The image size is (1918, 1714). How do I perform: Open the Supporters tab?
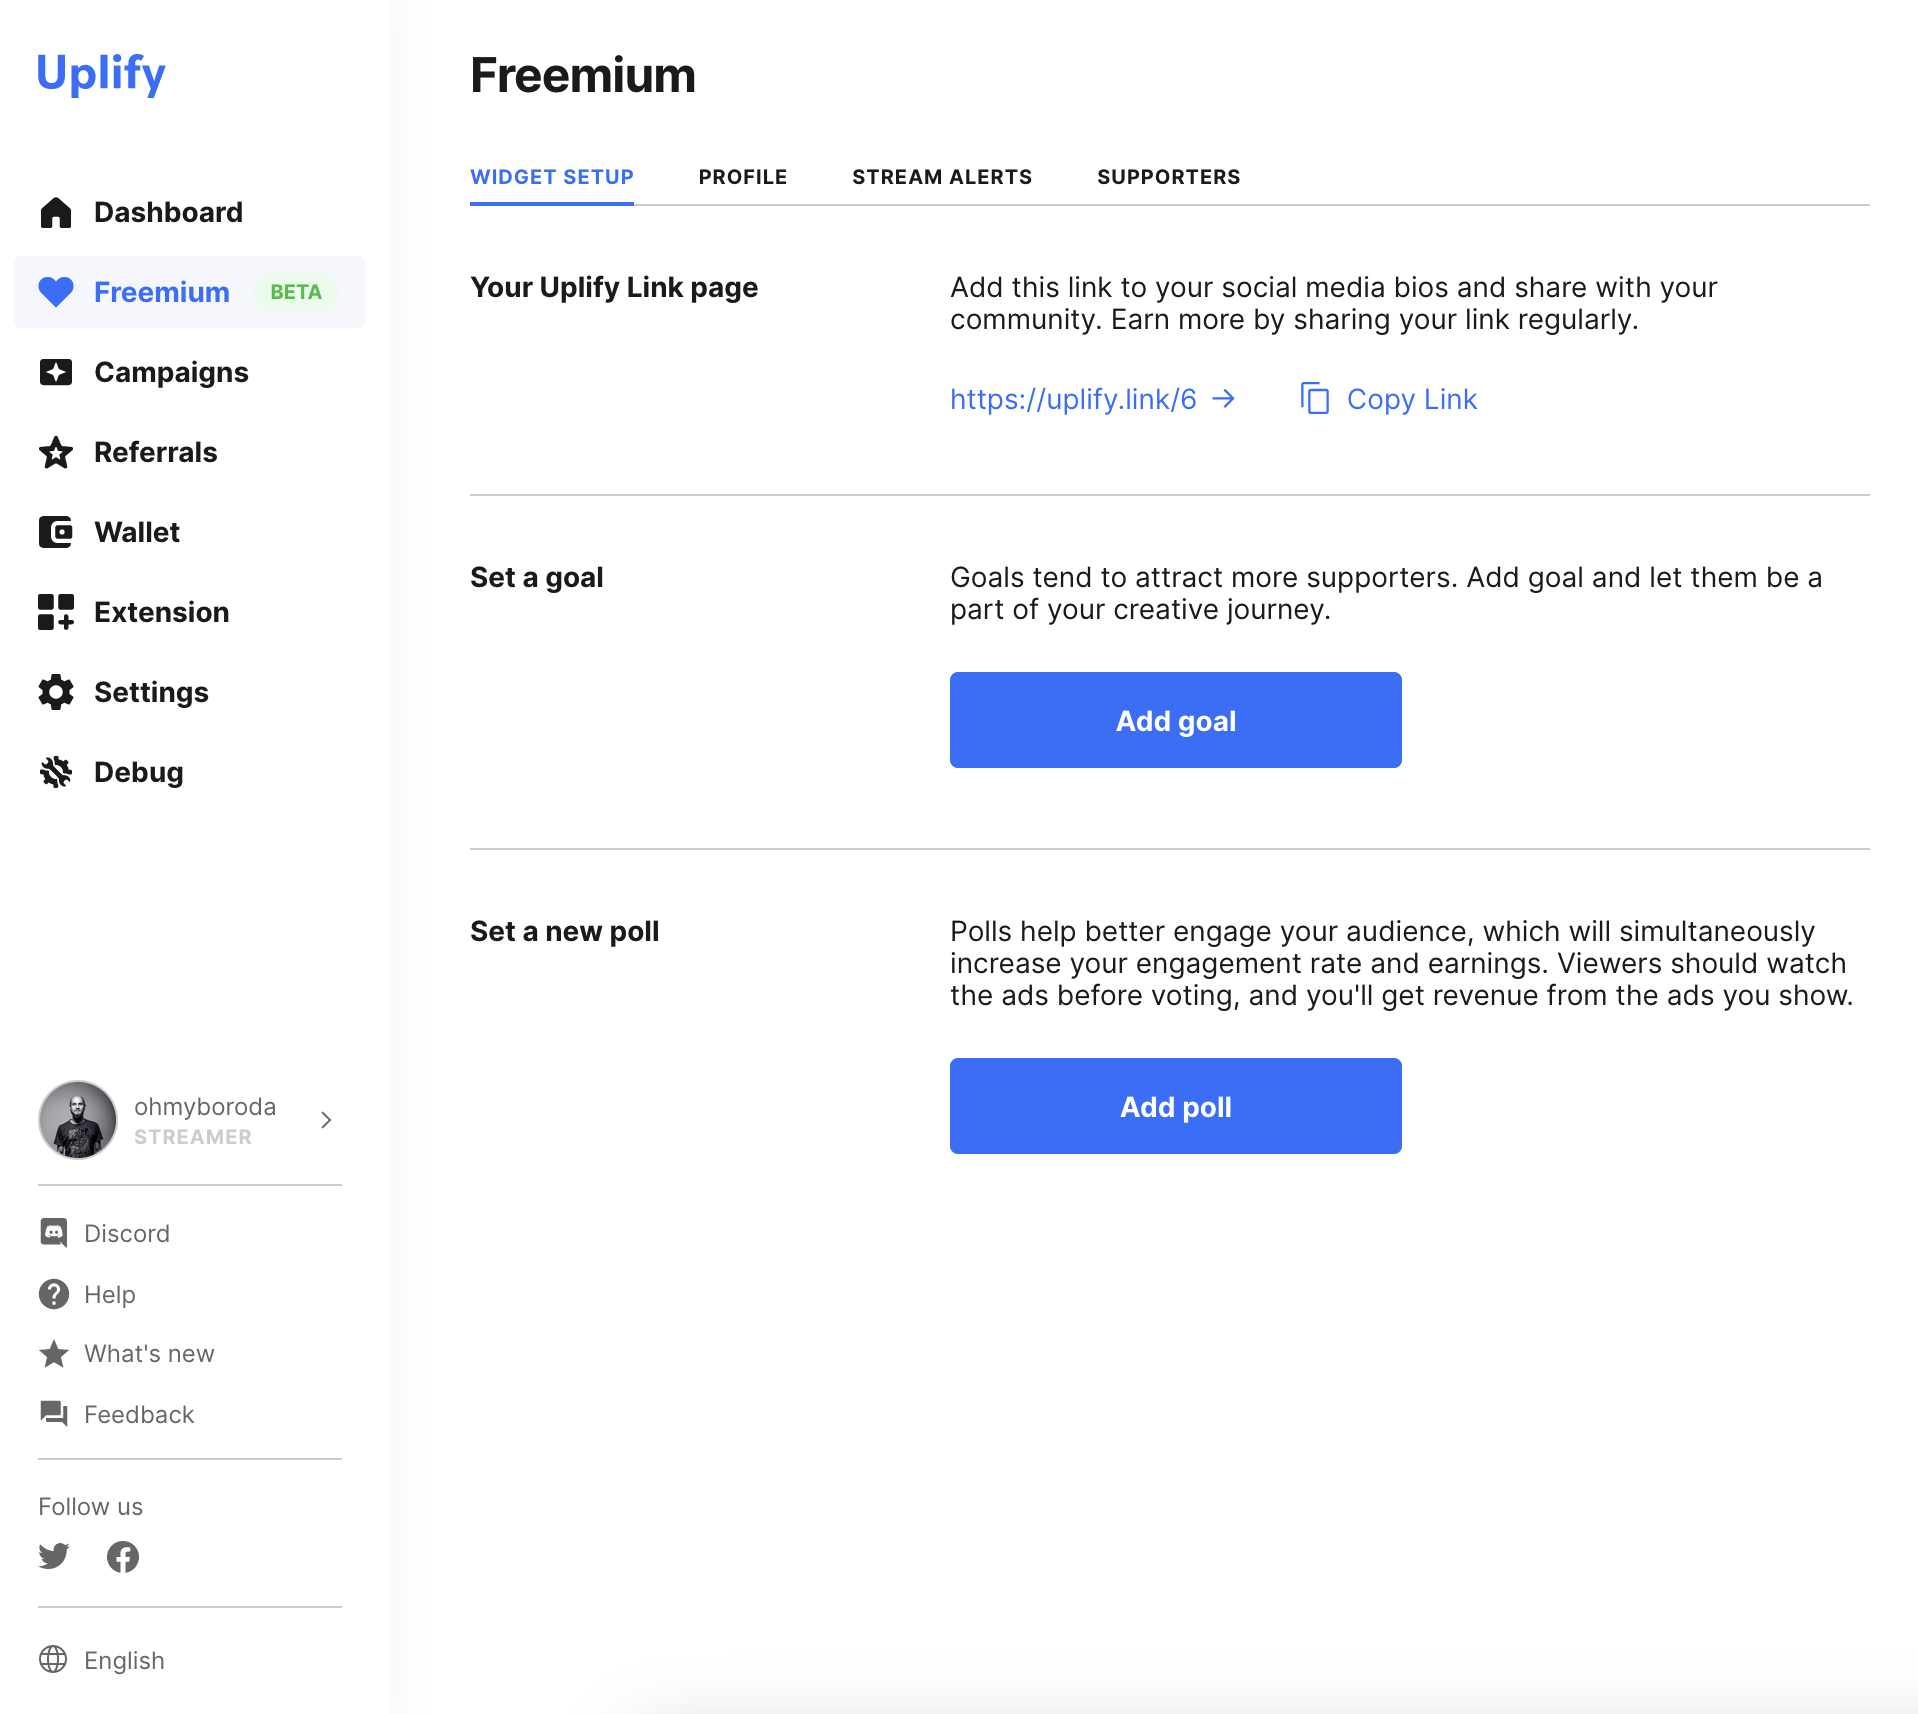[x=1169, y=177]
